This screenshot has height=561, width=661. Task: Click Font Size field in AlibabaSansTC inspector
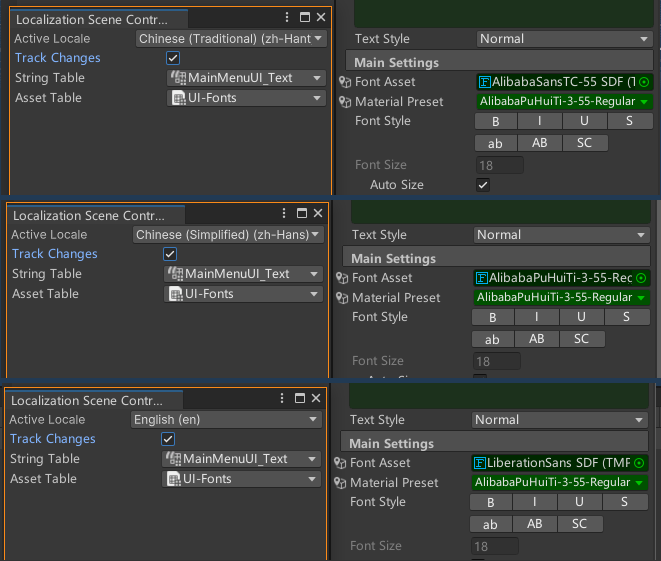tap(500, 165)
